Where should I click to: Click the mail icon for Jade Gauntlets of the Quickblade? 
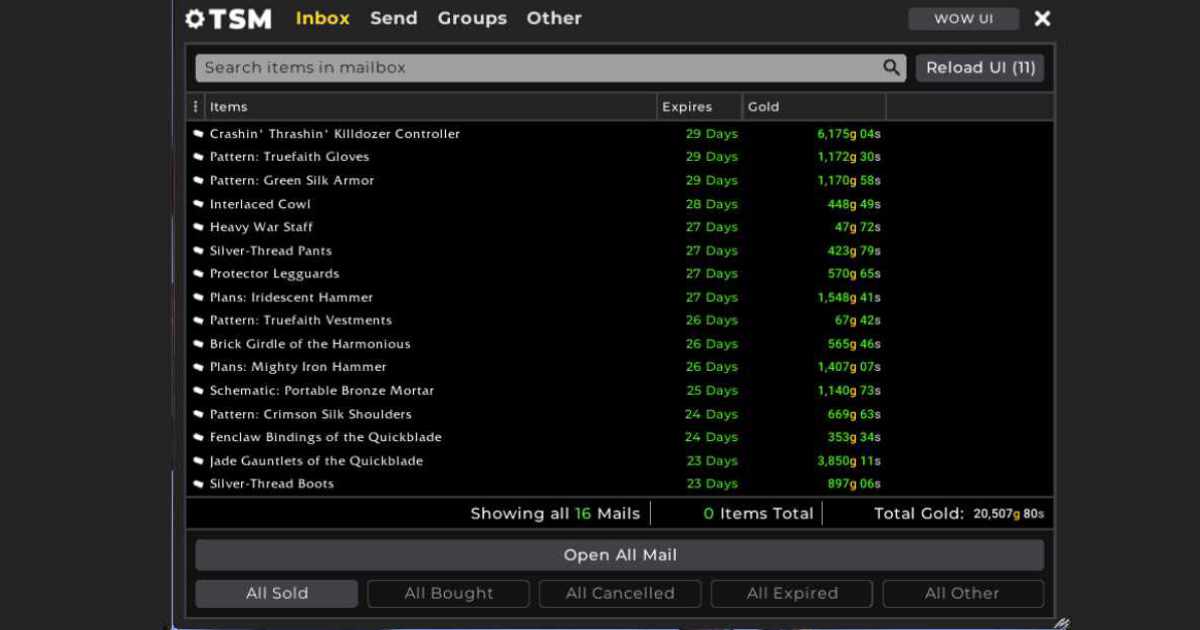coord(199,460)
